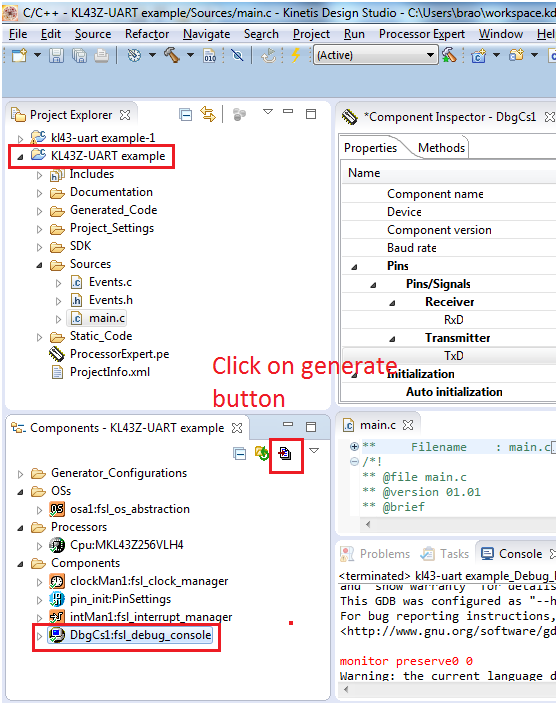This screenshot has width=558, height=705.
Task: Toggle Link with Editor in Project Explorer
Action: pyautogui.click(x=208, y=114)
